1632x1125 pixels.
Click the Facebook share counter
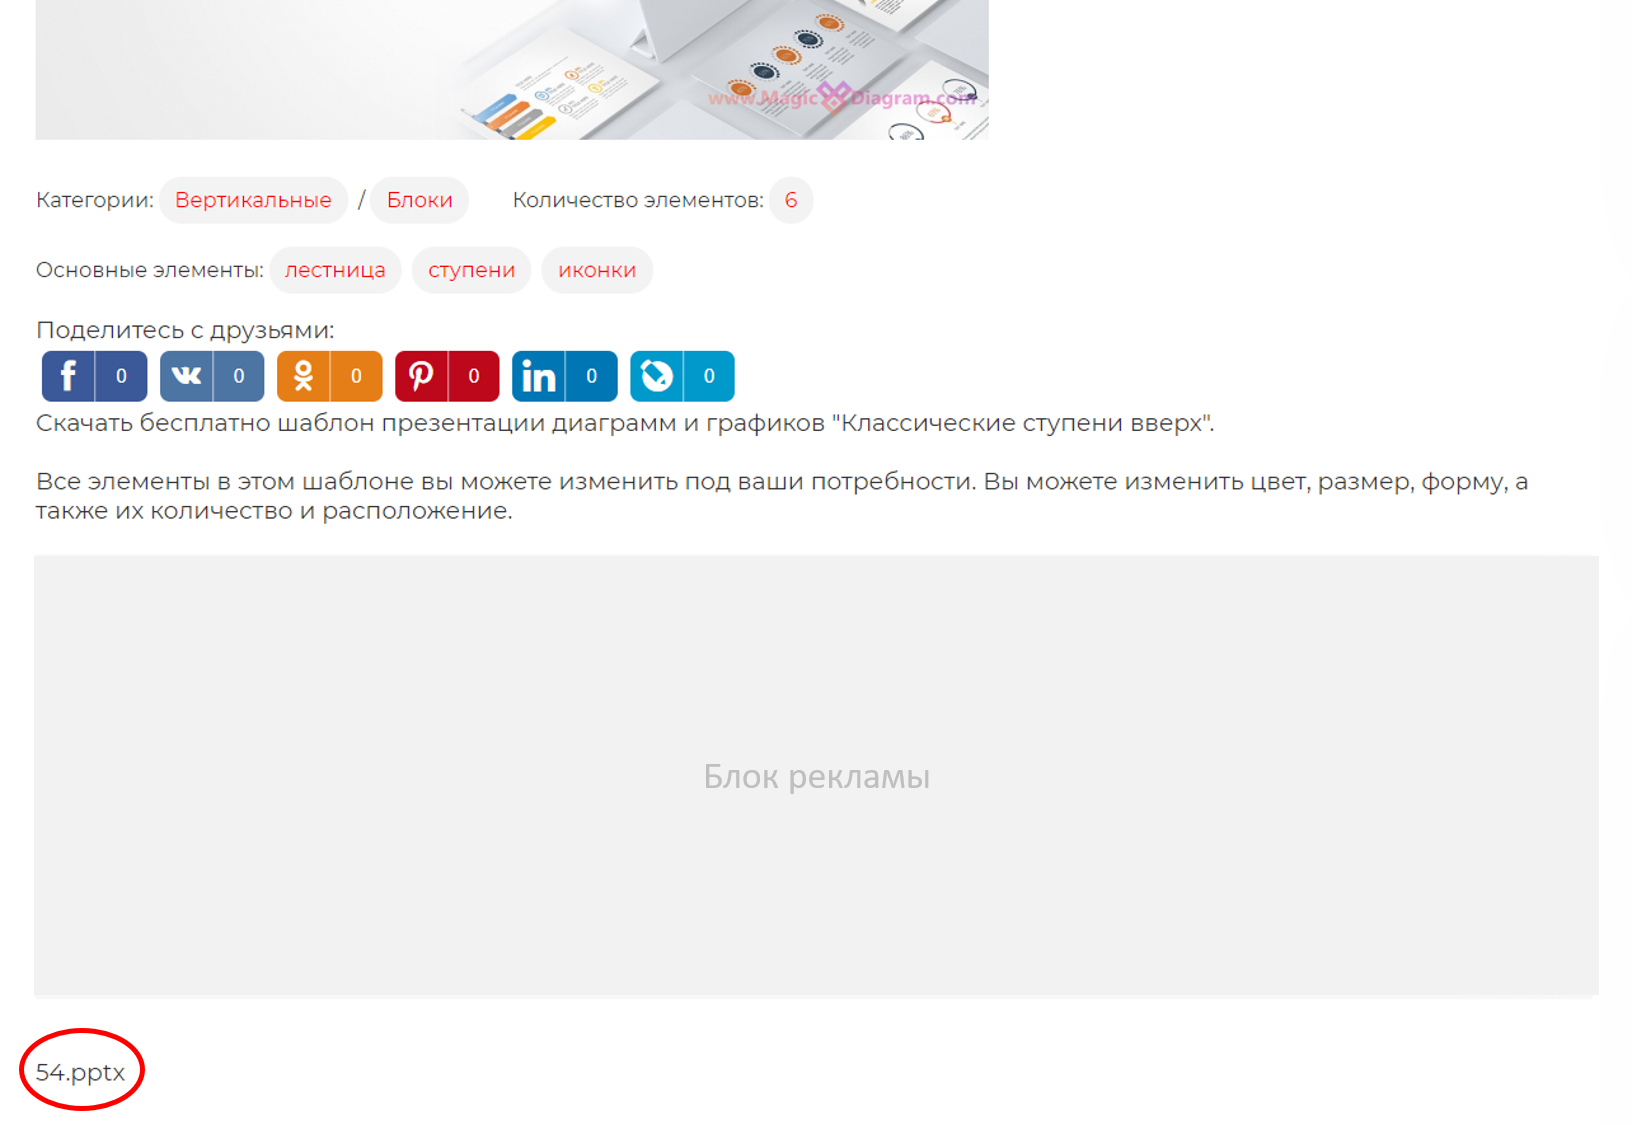[121, 376]
